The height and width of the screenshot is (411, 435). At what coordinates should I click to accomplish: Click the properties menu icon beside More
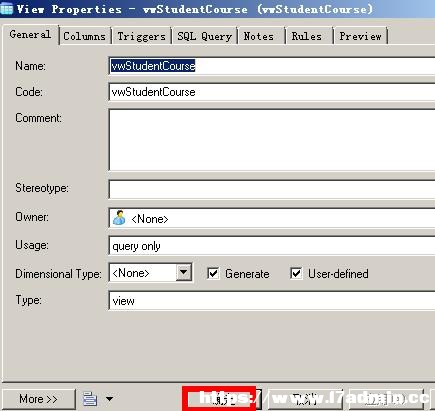(90, 399)
